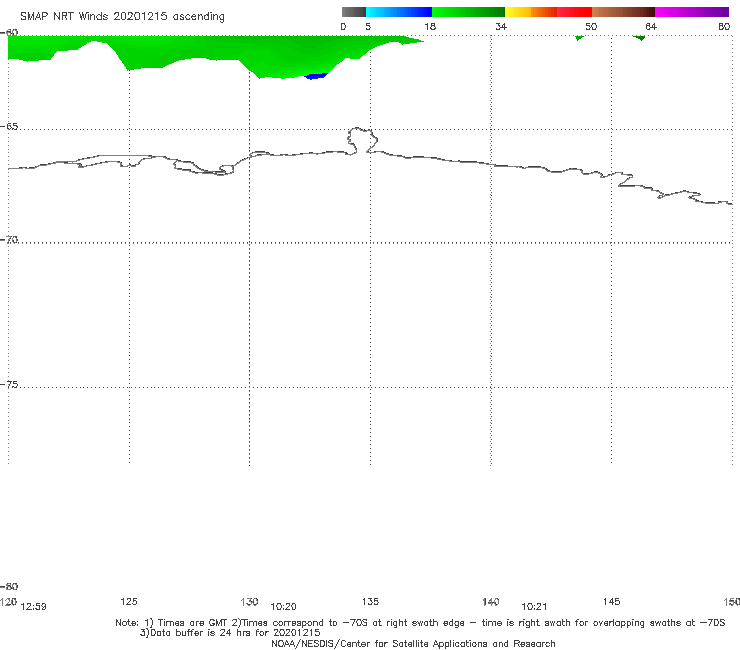Click the color scale label '5'
This screenshot has width=740, height=650.
(368, 26)
